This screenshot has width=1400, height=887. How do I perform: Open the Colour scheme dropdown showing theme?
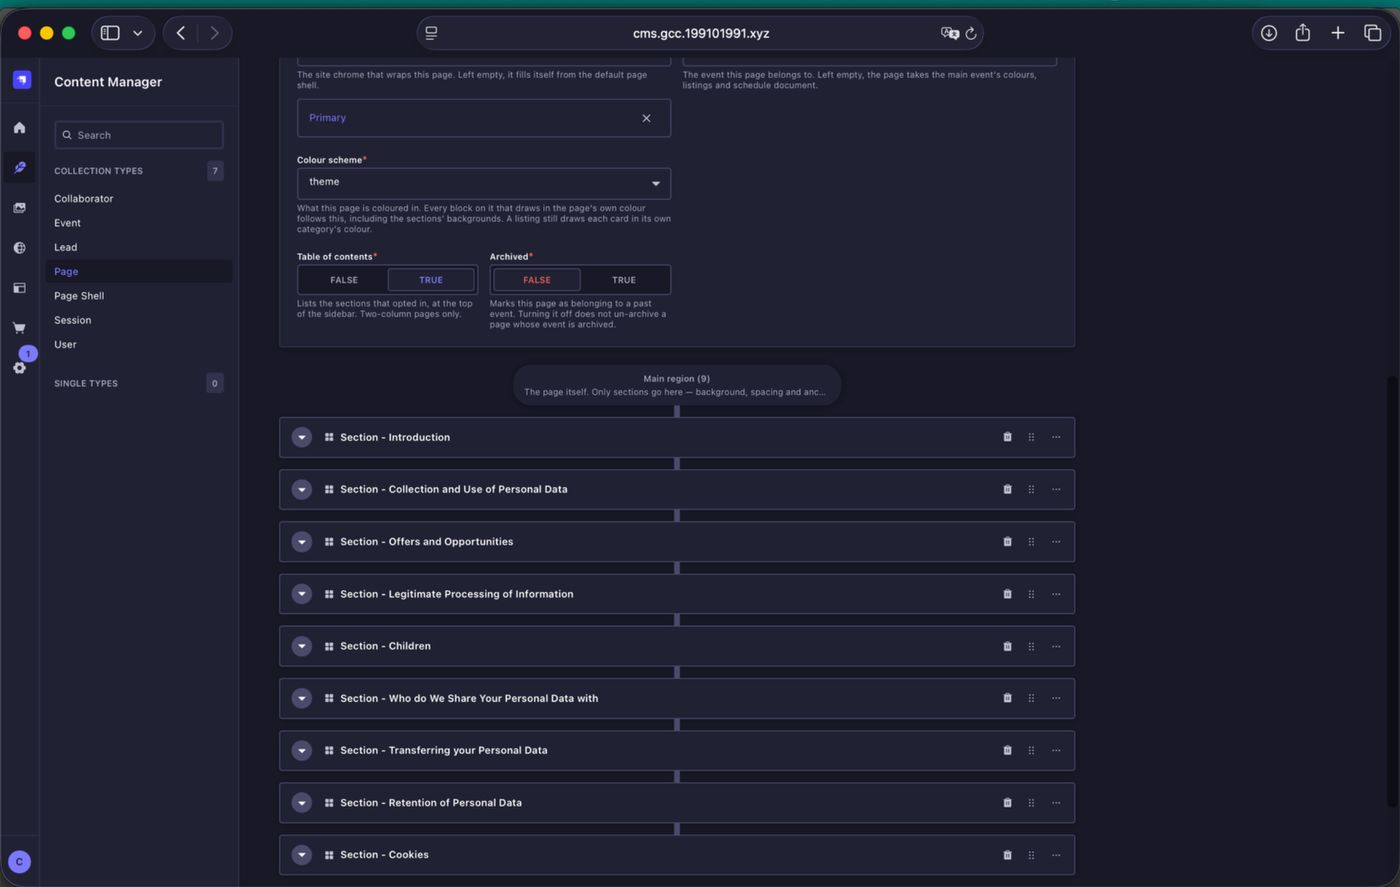[484, 183]
